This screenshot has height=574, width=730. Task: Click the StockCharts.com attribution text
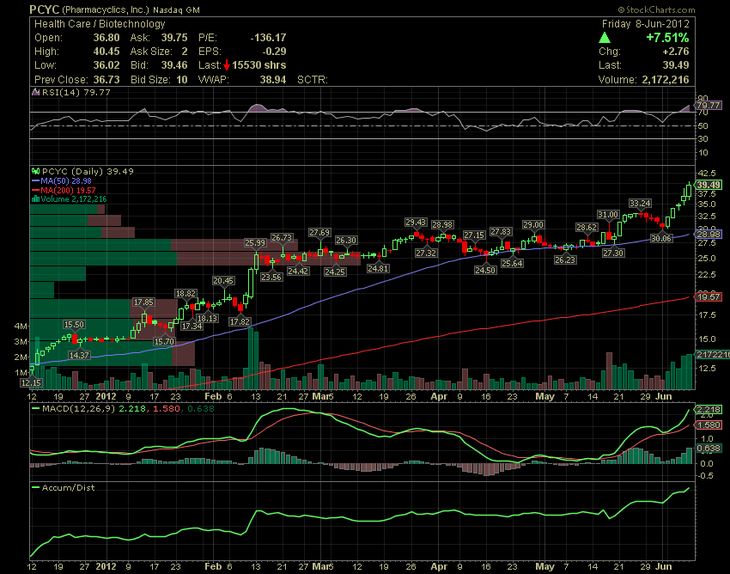click(x=656, y=9)
